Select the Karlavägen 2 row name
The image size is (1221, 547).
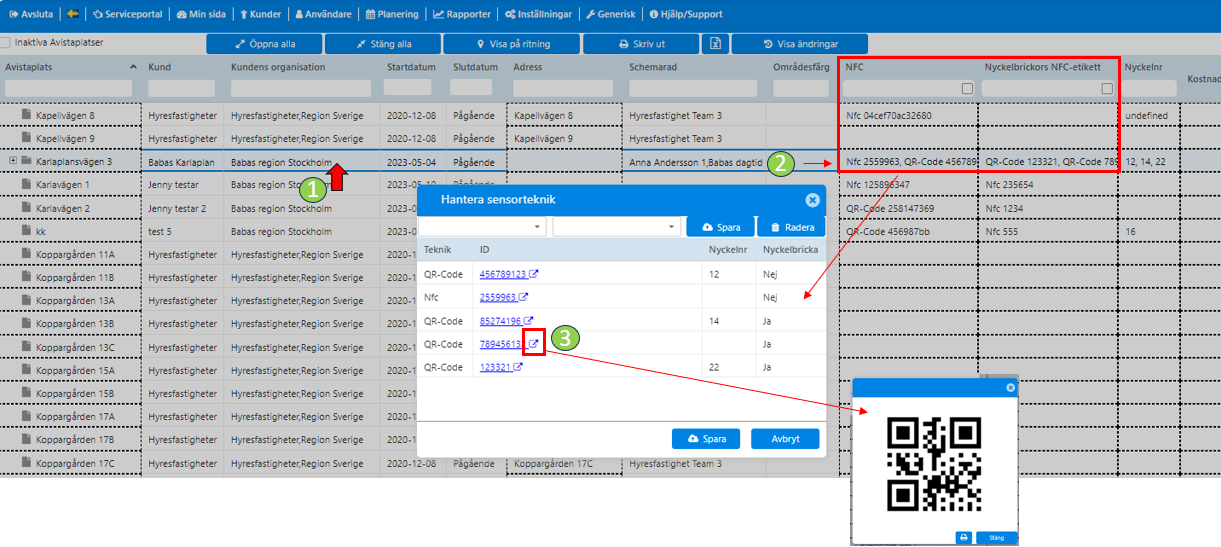click(63, 208)
